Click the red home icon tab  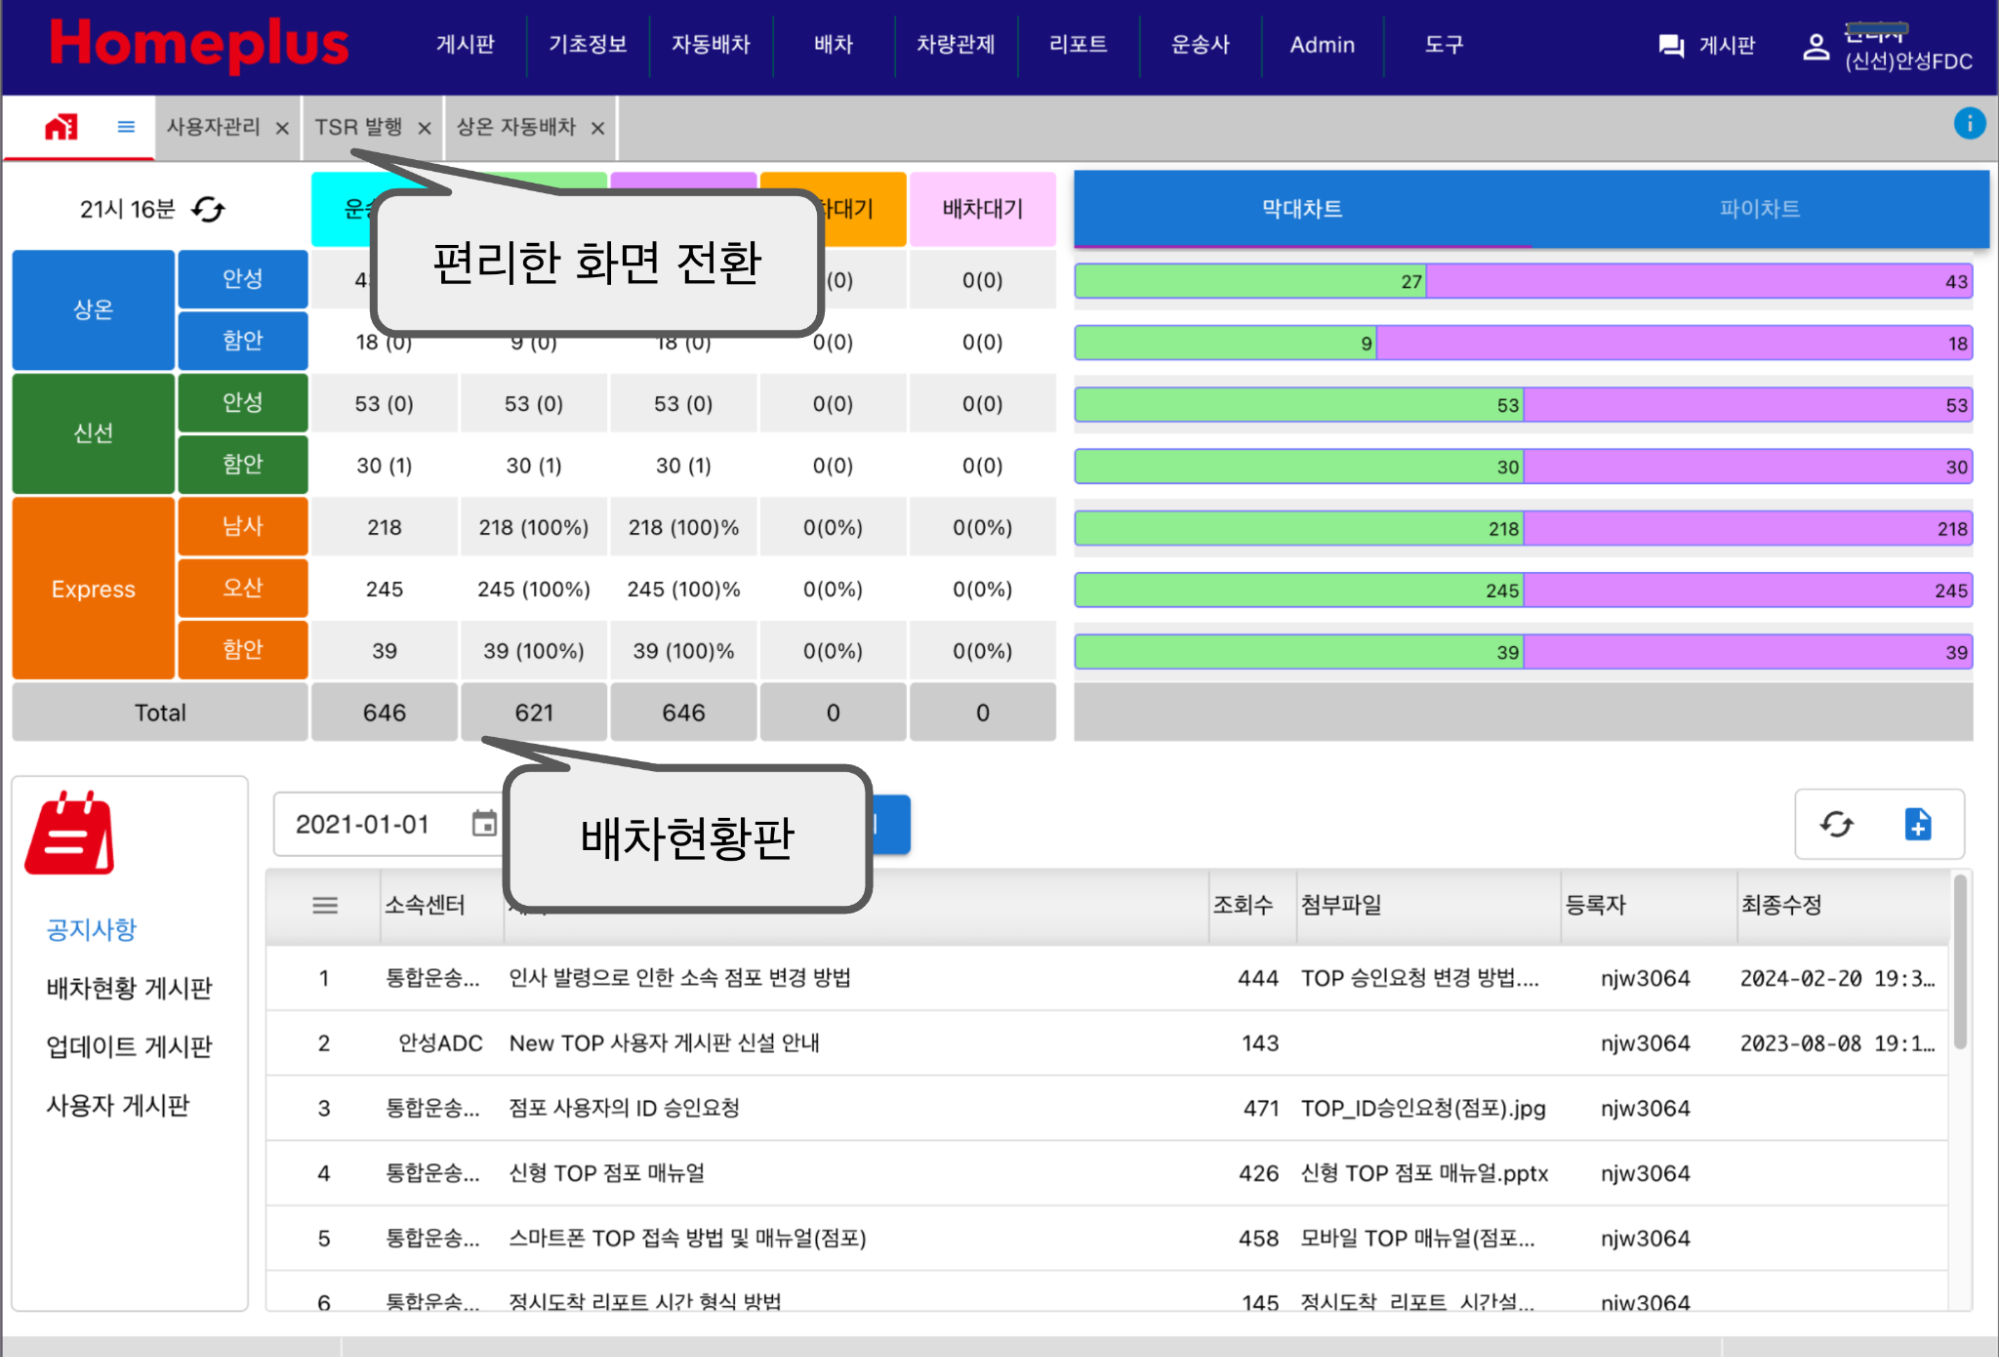coord(61,127)
